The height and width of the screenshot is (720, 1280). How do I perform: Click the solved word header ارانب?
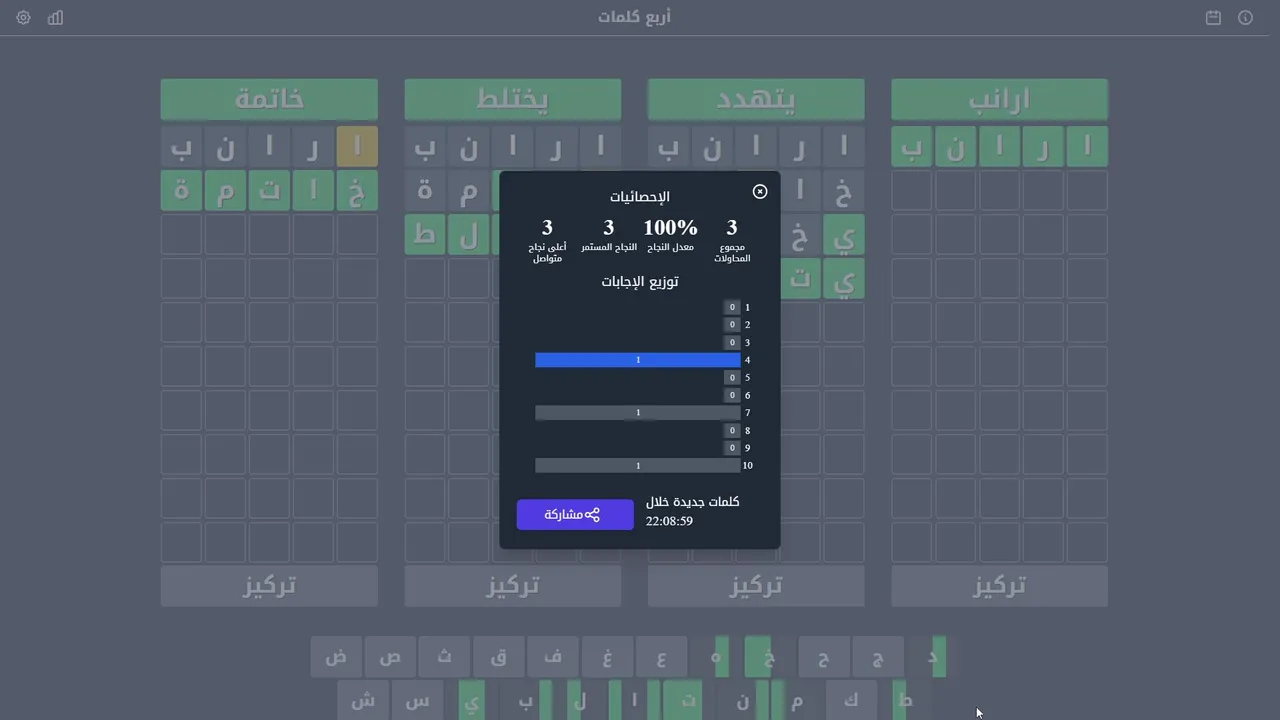pos(999,99)
